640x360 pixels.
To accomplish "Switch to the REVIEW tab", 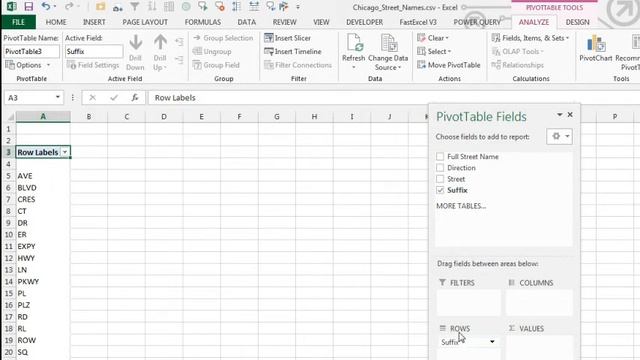I will pyautogui.click(x=284, y=22).
